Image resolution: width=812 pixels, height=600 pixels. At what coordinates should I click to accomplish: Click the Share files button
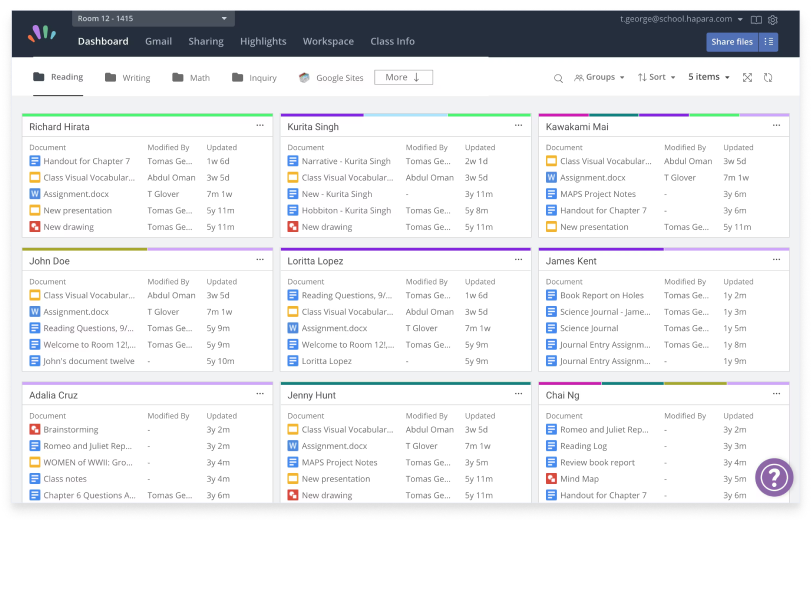[732, 42]
